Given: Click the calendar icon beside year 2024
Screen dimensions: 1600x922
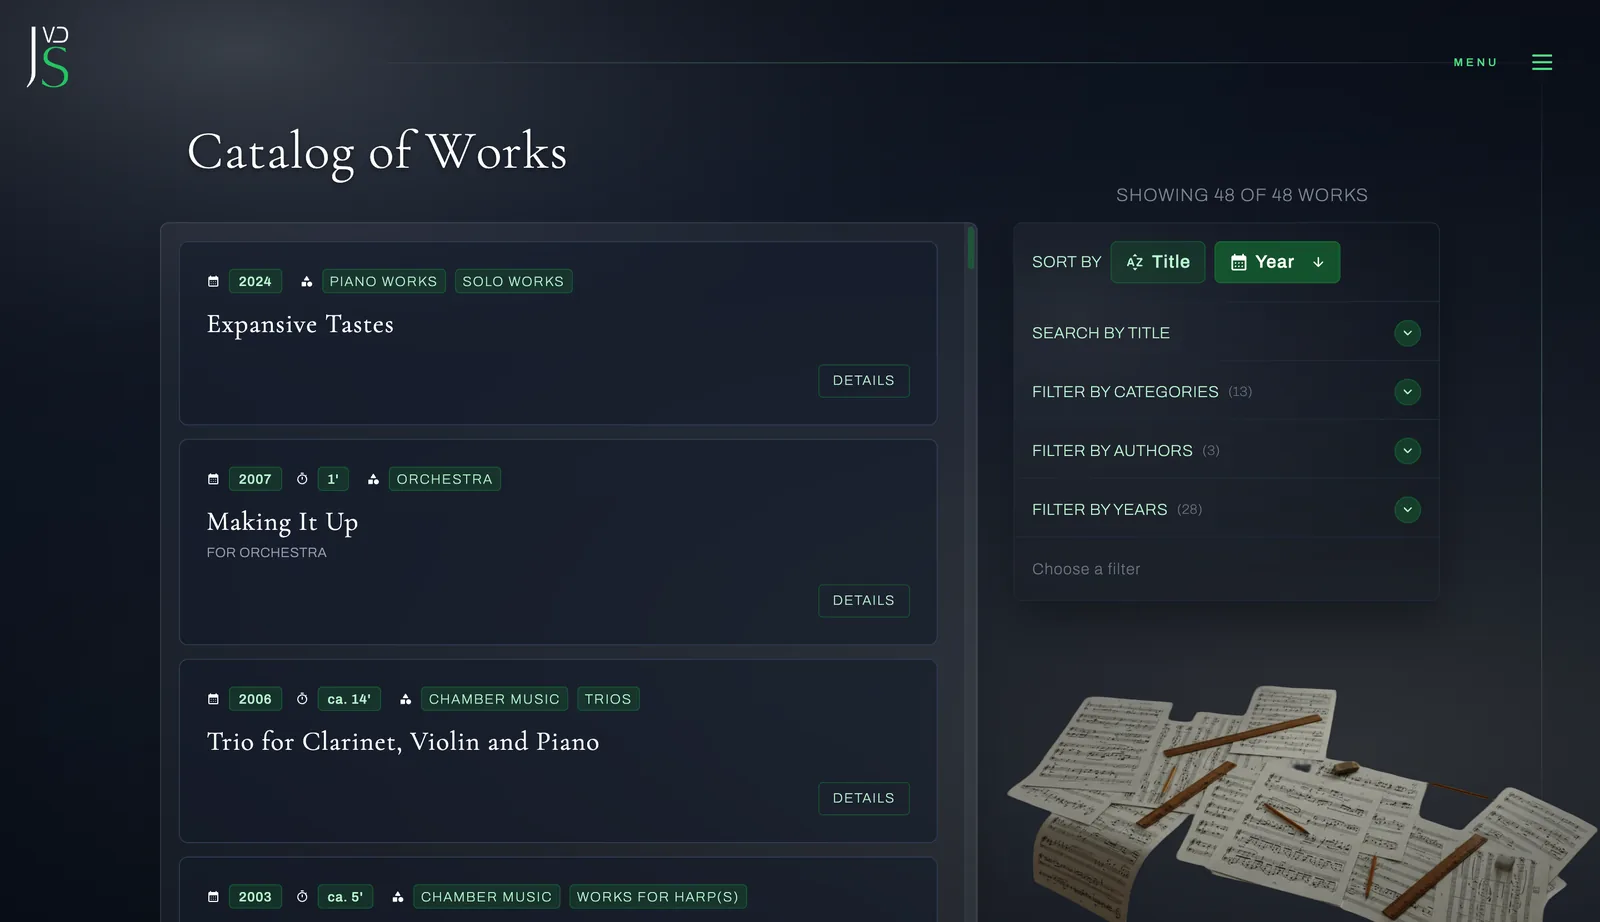Looking at the screenshot, I should click(213, 282).
